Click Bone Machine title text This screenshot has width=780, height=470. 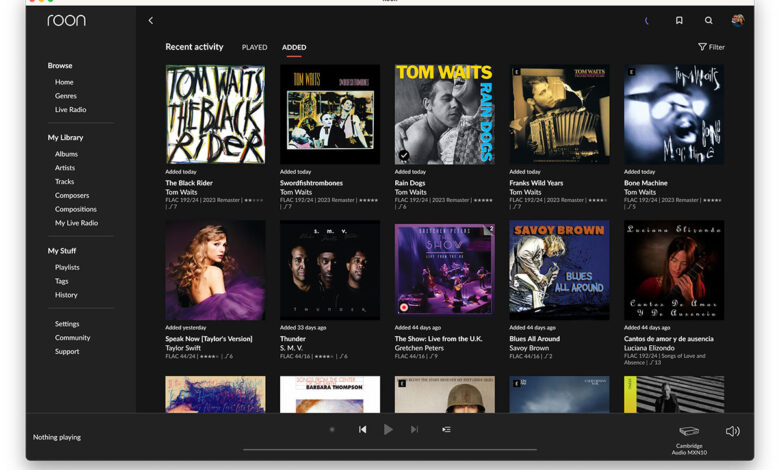click(x=646, y=183)
